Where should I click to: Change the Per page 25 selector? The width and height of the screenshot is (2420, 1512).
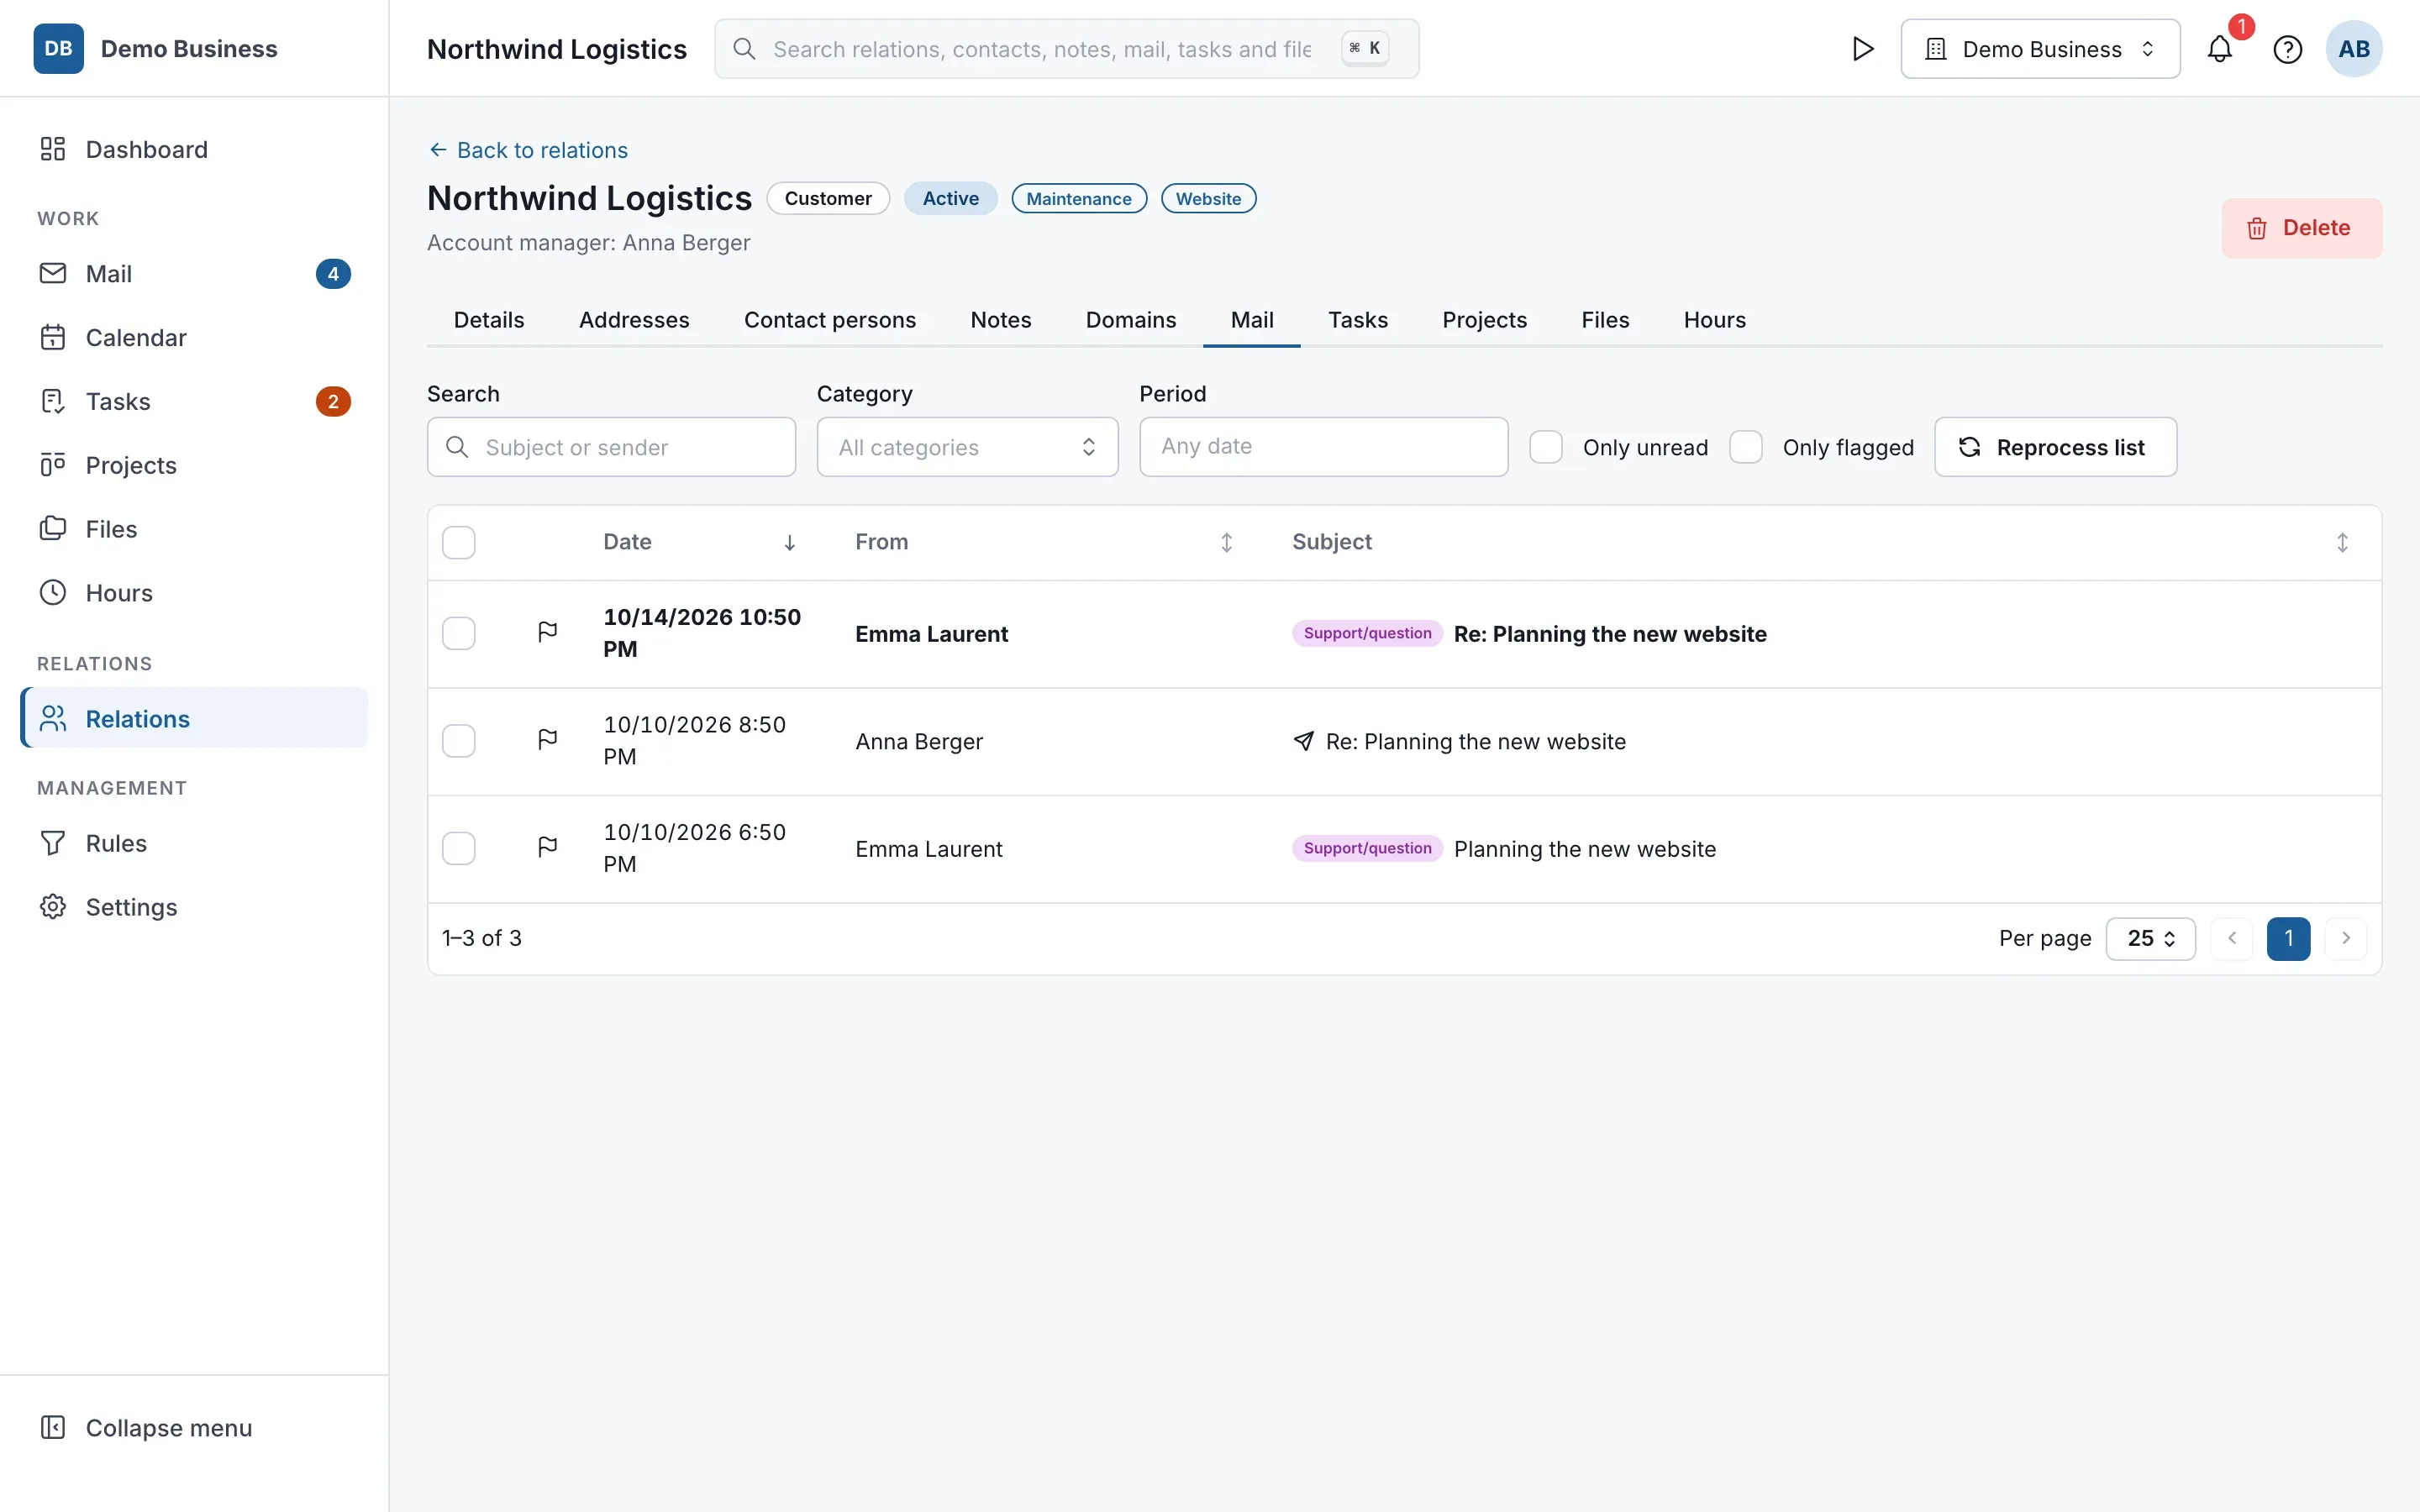point(2150,938)
